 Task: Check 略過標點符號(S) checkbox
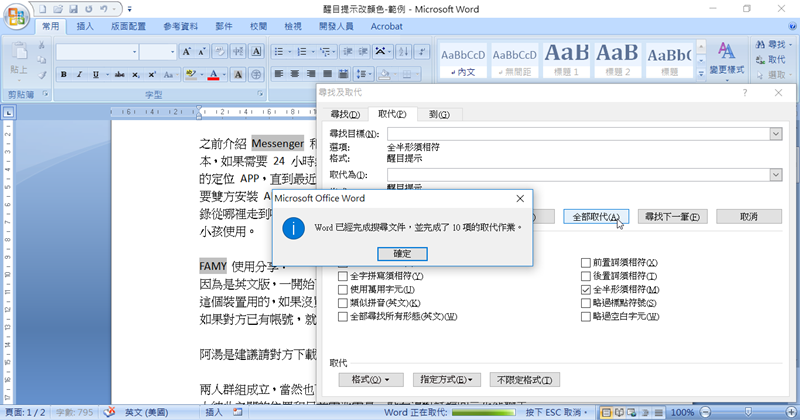click(x=586, y=303)
